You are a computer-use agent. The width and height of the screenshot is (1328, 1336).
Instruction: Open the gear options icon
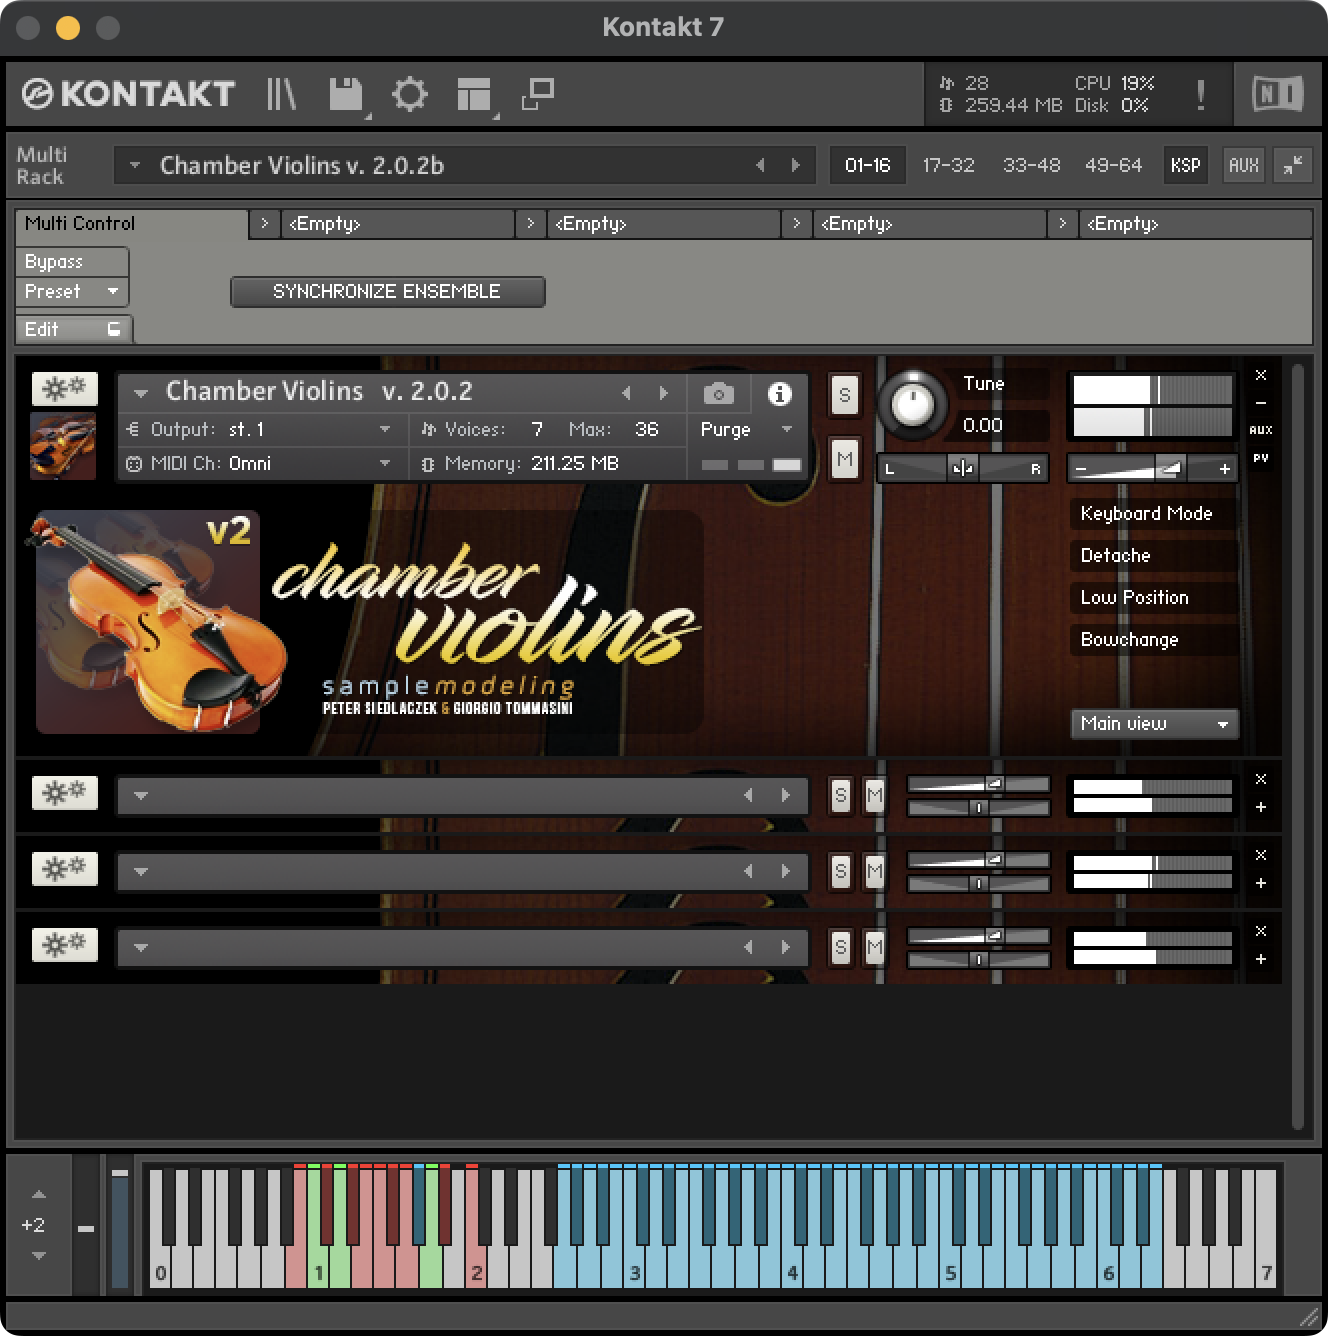click(409, 94)
